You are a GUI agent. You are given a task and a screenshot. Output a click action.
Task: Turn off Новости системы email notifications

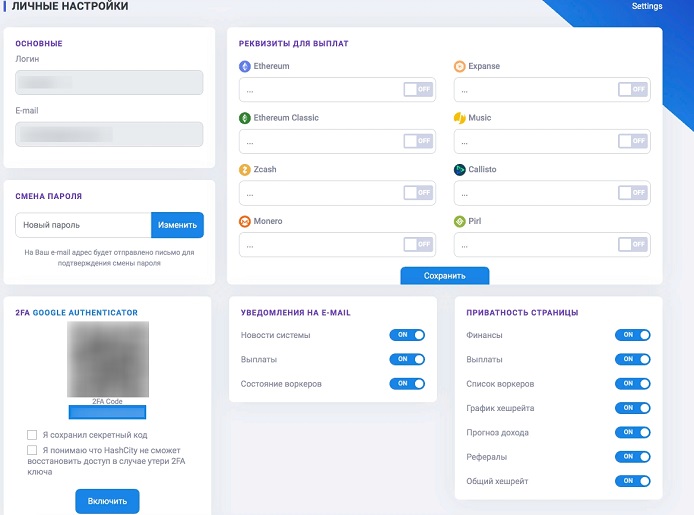407,335
